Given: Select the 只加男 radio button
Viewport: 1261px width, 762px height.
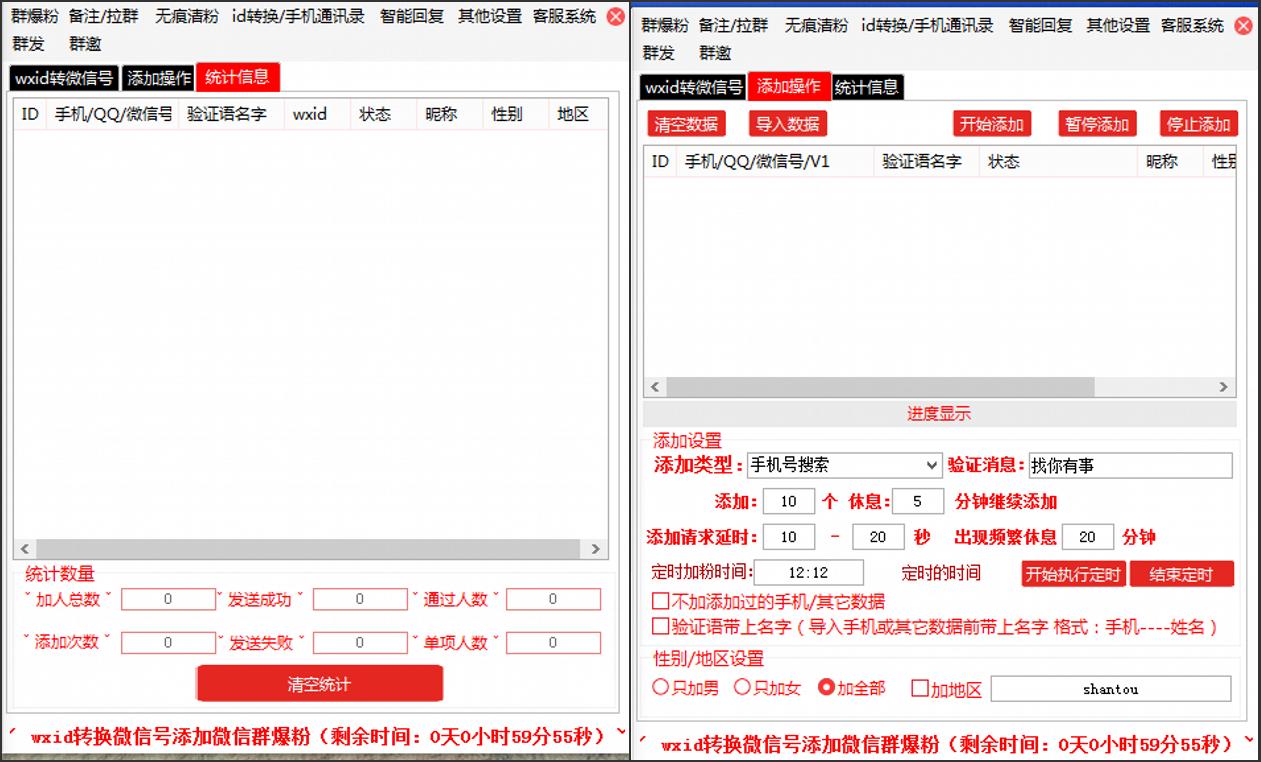Looking at the screenshot, I should [661, 687].
